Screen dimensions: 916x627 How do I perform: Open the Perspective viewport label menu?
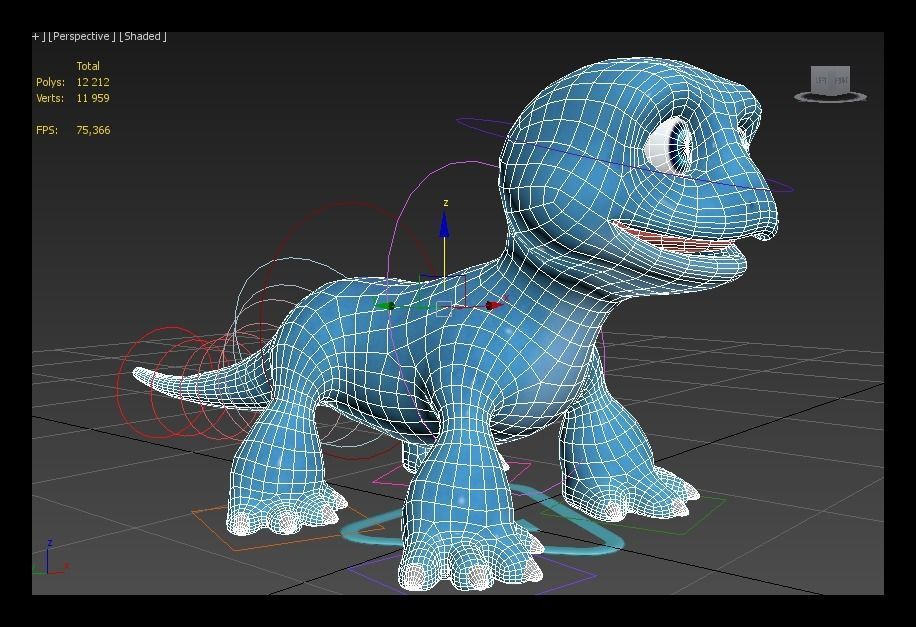pyautogui.click(x=81, y=36)
